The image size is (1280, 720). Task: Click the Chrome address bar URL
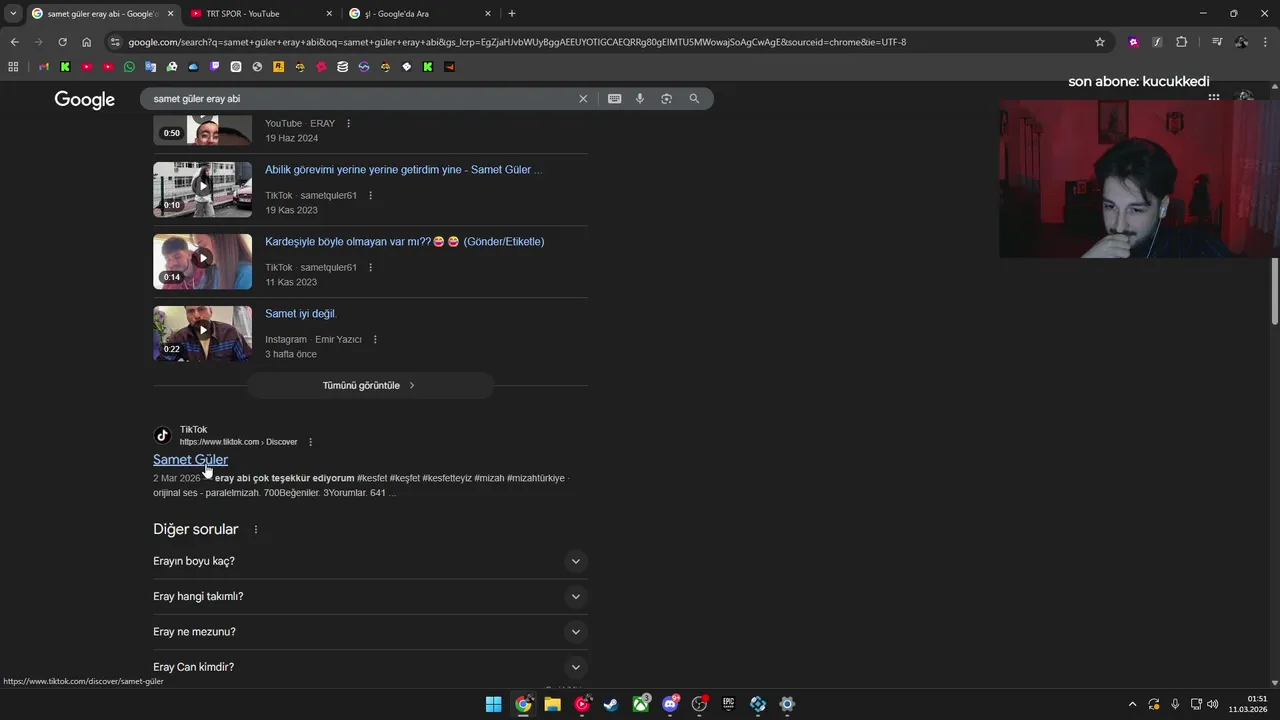click(517, 42)
